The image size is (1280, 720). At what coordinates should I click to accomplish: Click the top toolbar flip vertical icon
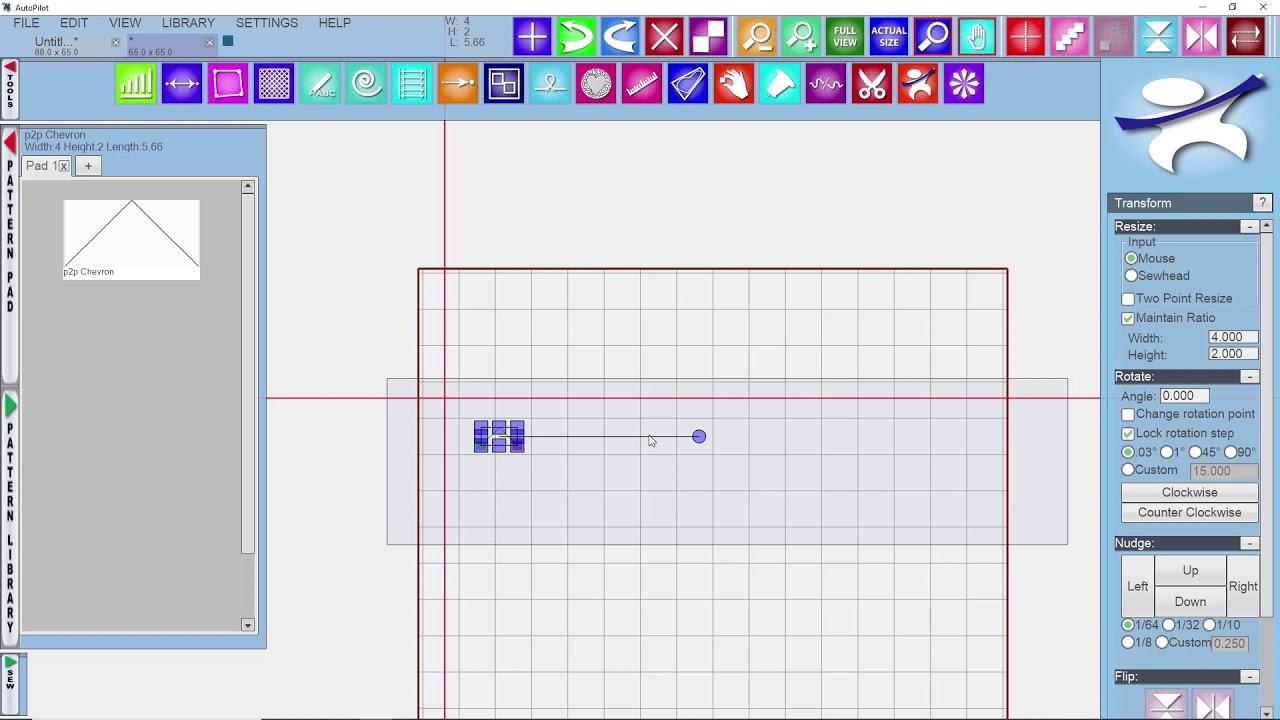point(1158,38)
